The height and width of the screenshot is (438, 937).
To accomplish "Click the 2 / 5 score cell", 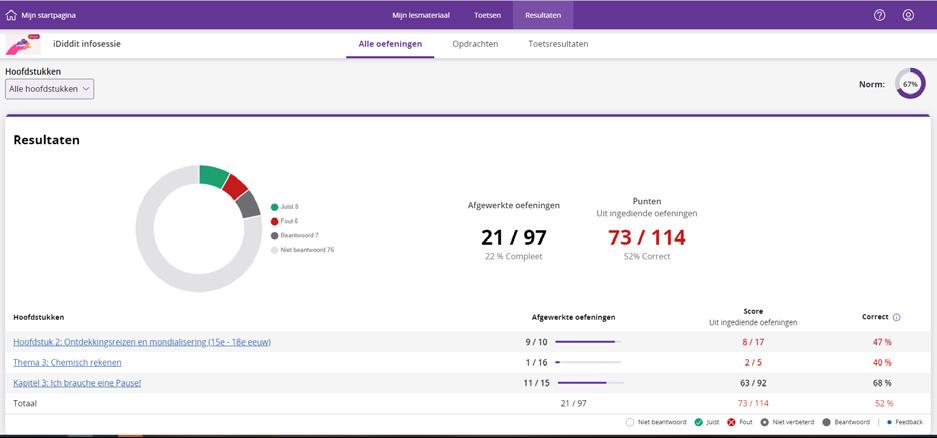I will [x=753, y=362].
